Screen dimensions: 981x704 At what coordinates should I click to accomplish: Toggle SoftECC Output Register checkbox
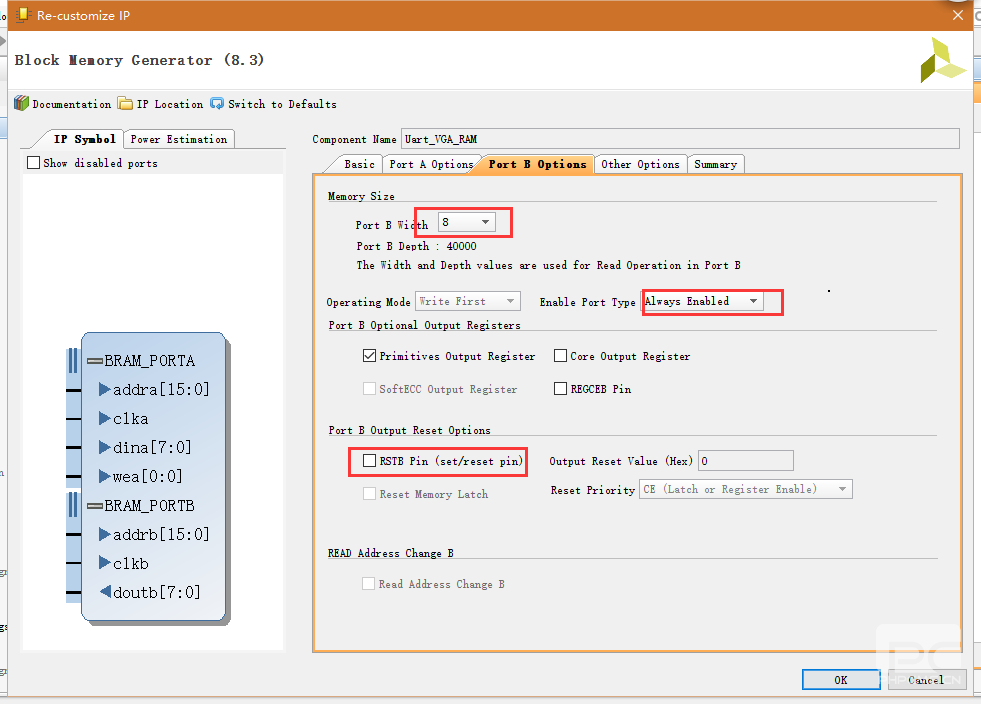(x=369, y=389)
